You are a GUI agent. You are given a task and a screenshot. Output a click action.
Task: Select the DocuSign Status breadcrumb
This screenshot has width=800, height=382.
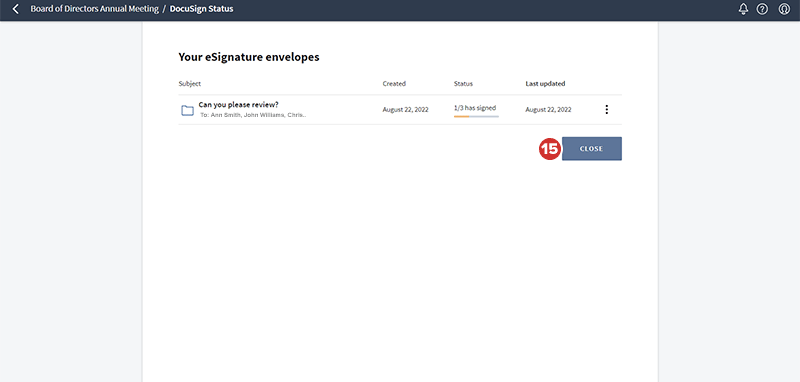pos(202,9)
